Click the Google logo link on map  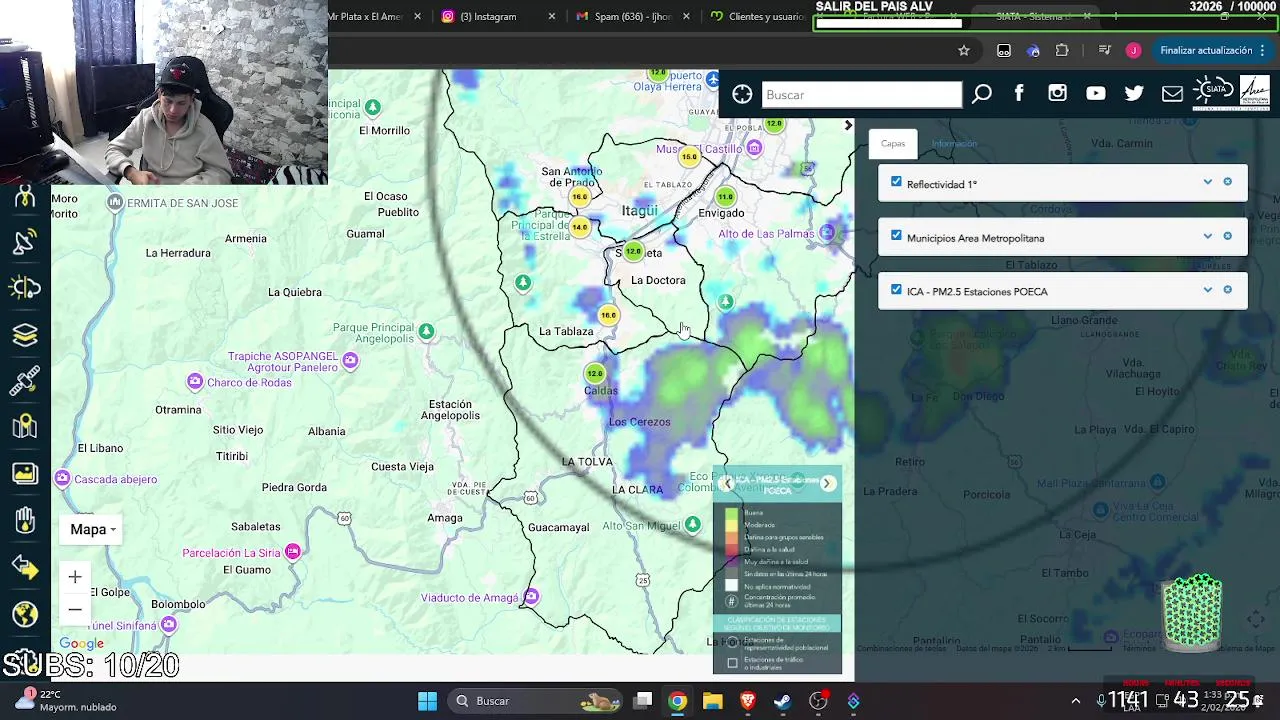81,644
